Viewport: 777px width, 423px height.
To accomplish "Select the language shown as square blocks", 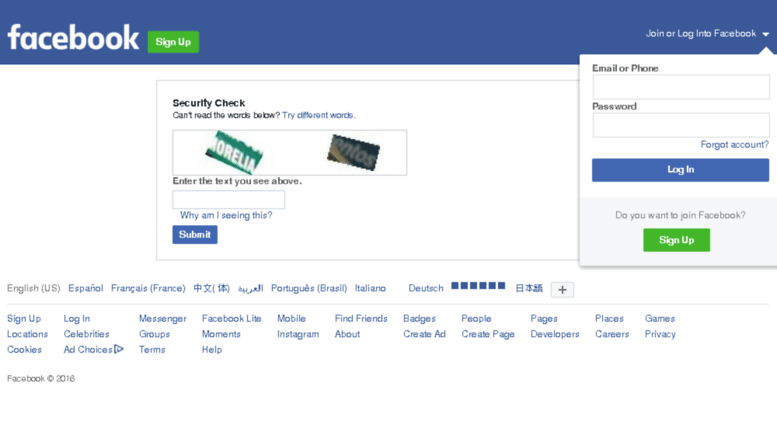I will click(x=478, y=286).
